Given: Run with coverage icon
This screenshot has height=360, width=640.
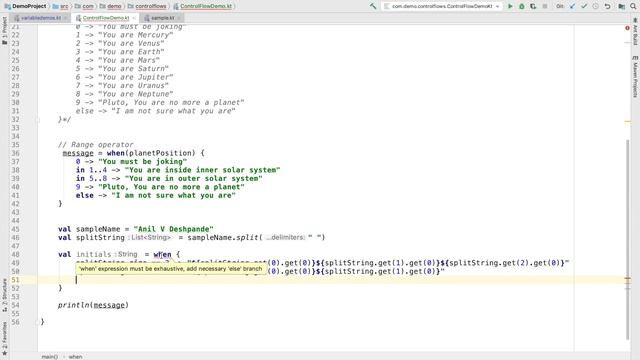Looking at the screenshot, I should 533,6.
